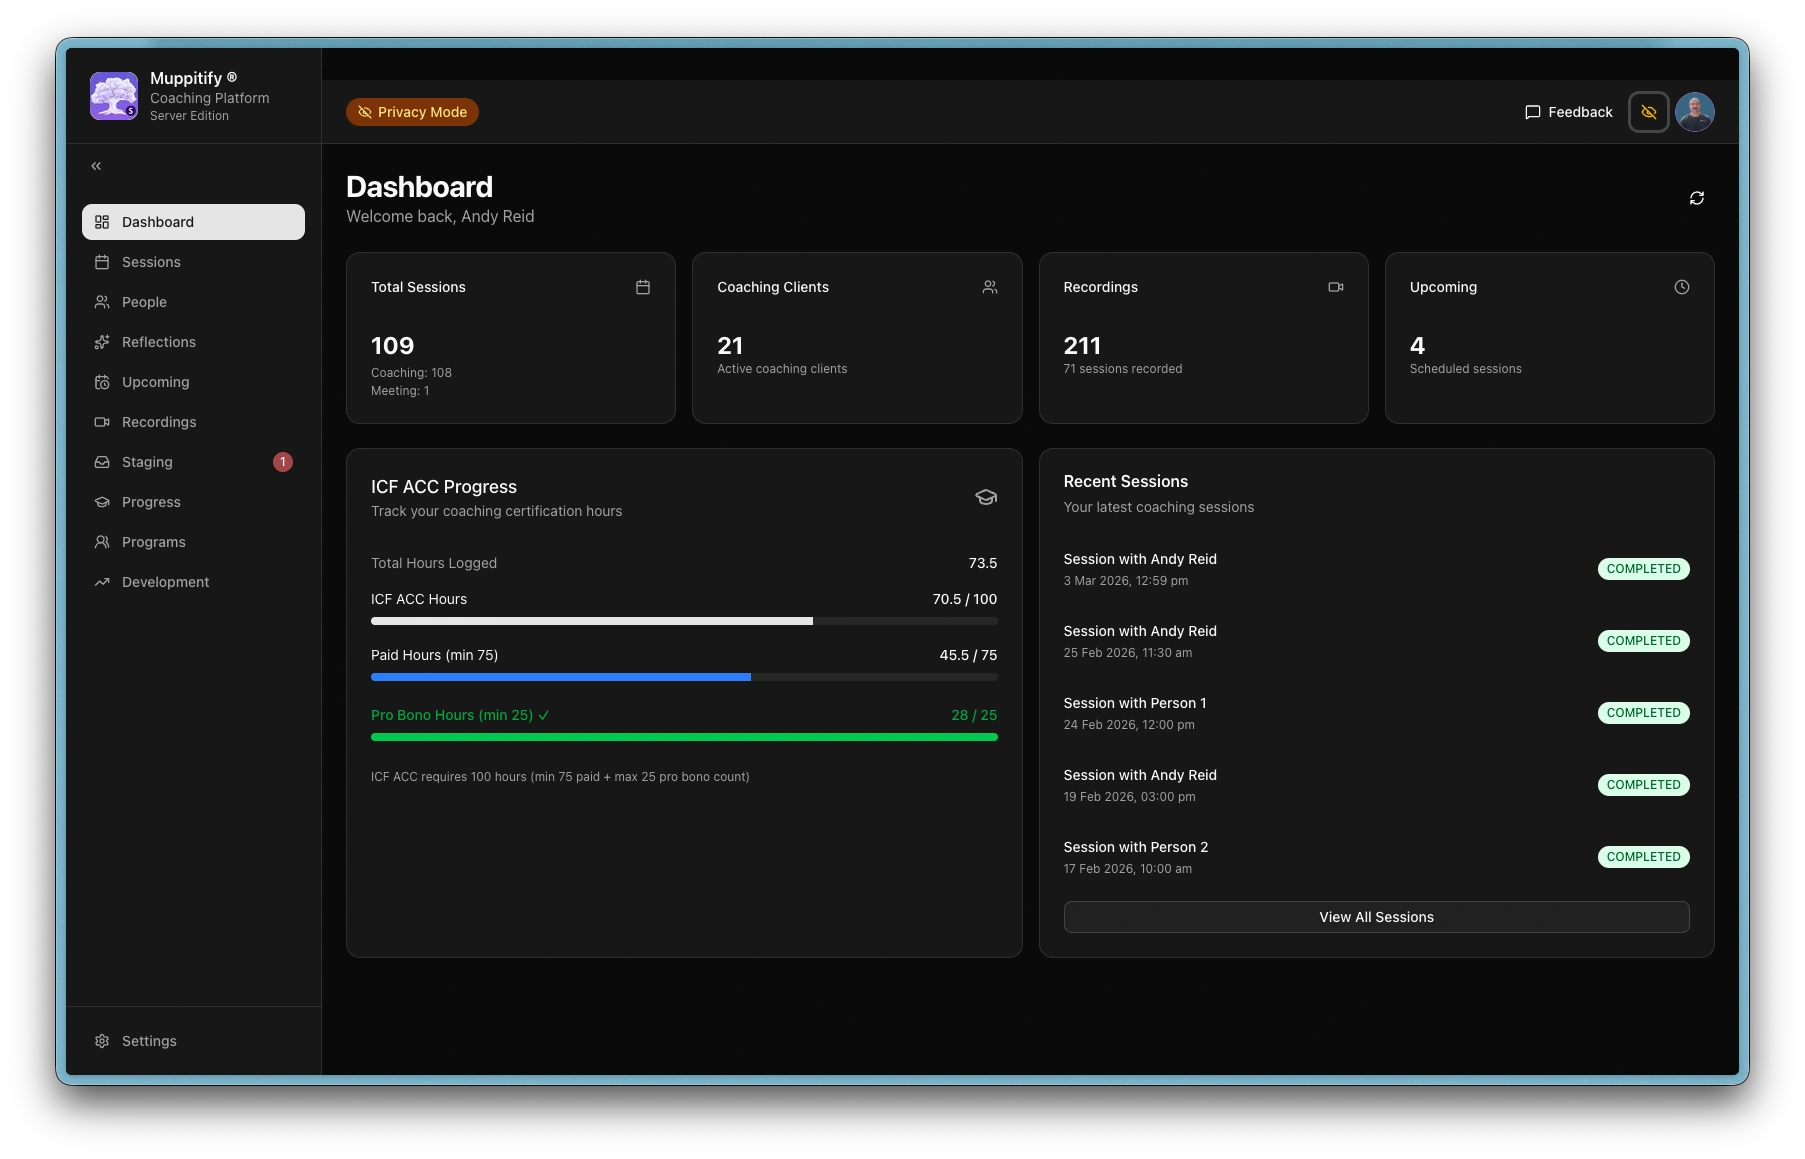1805x1159 pixels.
Task: Click the clock icon in Upcoming card
Action: [x=1681, y=287]
